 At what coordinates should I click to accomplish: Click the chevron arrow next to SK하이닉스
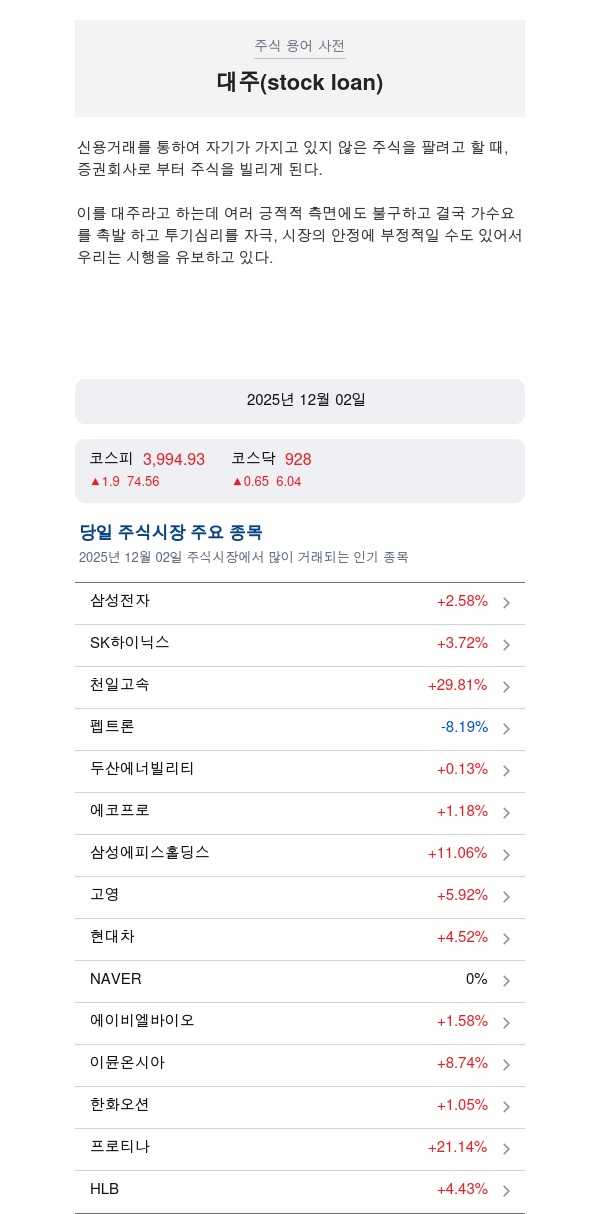pos(506,645)
